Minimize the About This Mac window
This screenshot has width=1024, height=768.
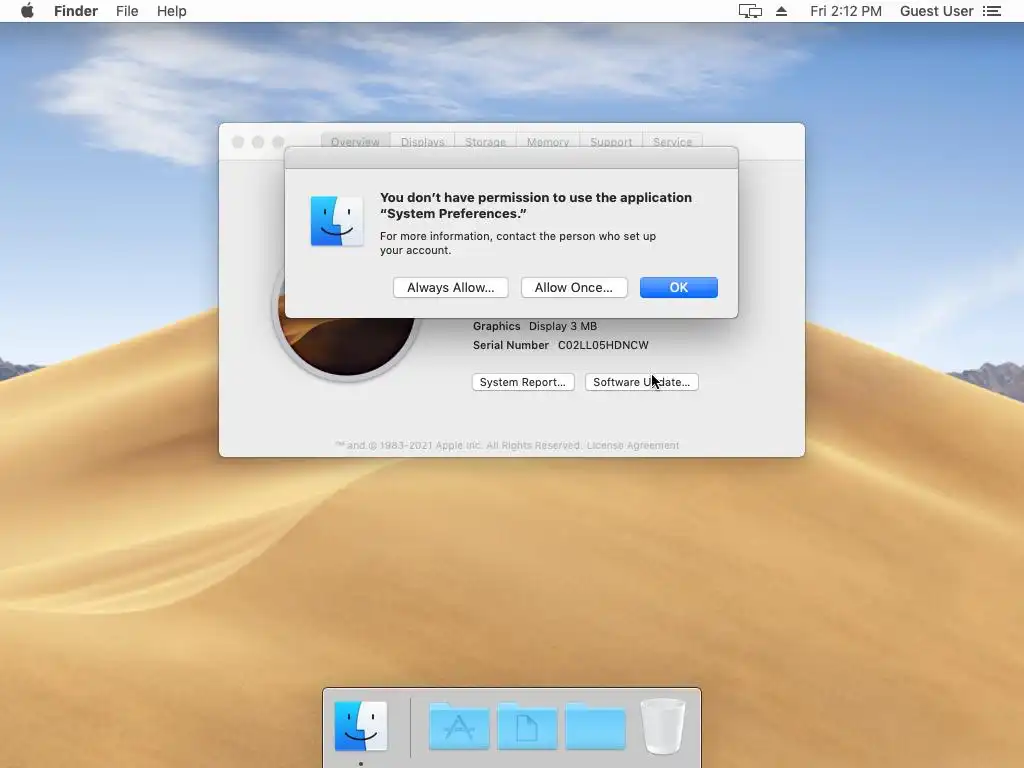point(258,142)
